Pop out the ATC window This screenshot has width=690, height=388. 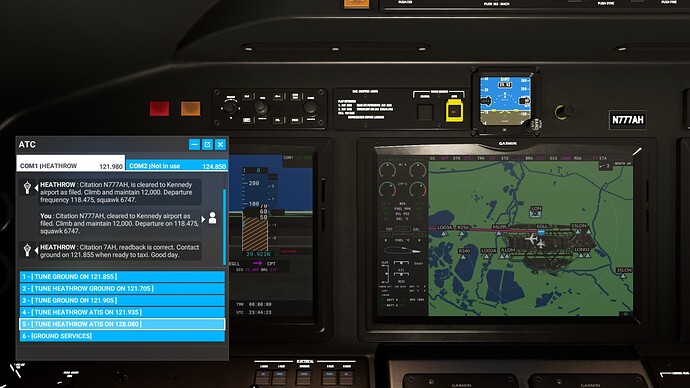coord(207,144)
